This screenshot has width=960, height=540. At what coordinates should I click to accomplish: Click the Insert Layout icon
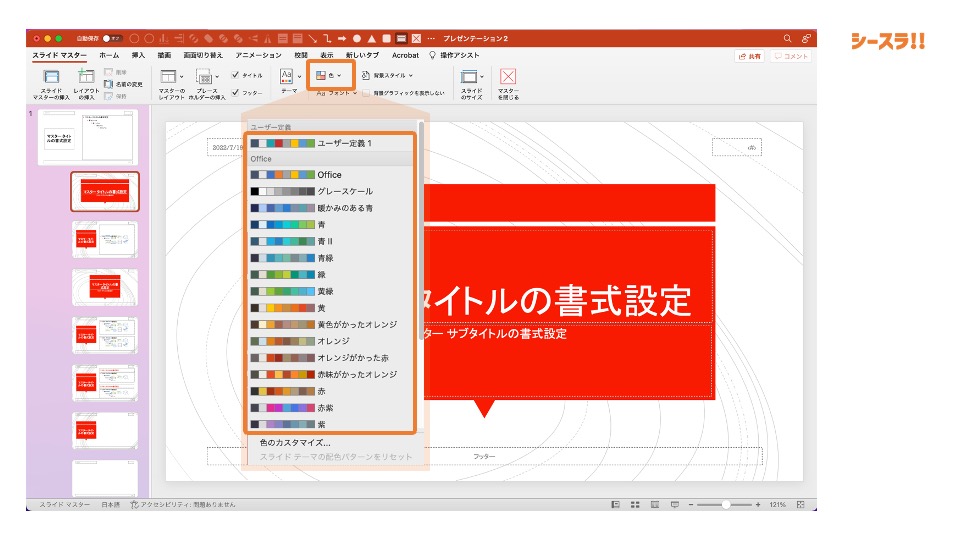86,77
